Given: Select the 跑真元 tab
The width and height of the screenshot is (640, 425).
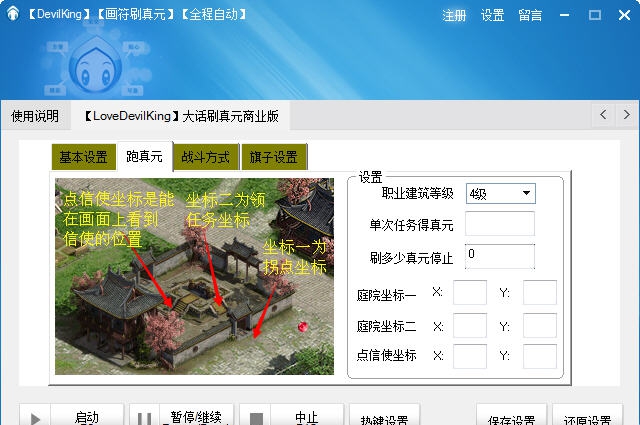Looking at the screenshot, I should pyautogui.click(x=144, y=156).
